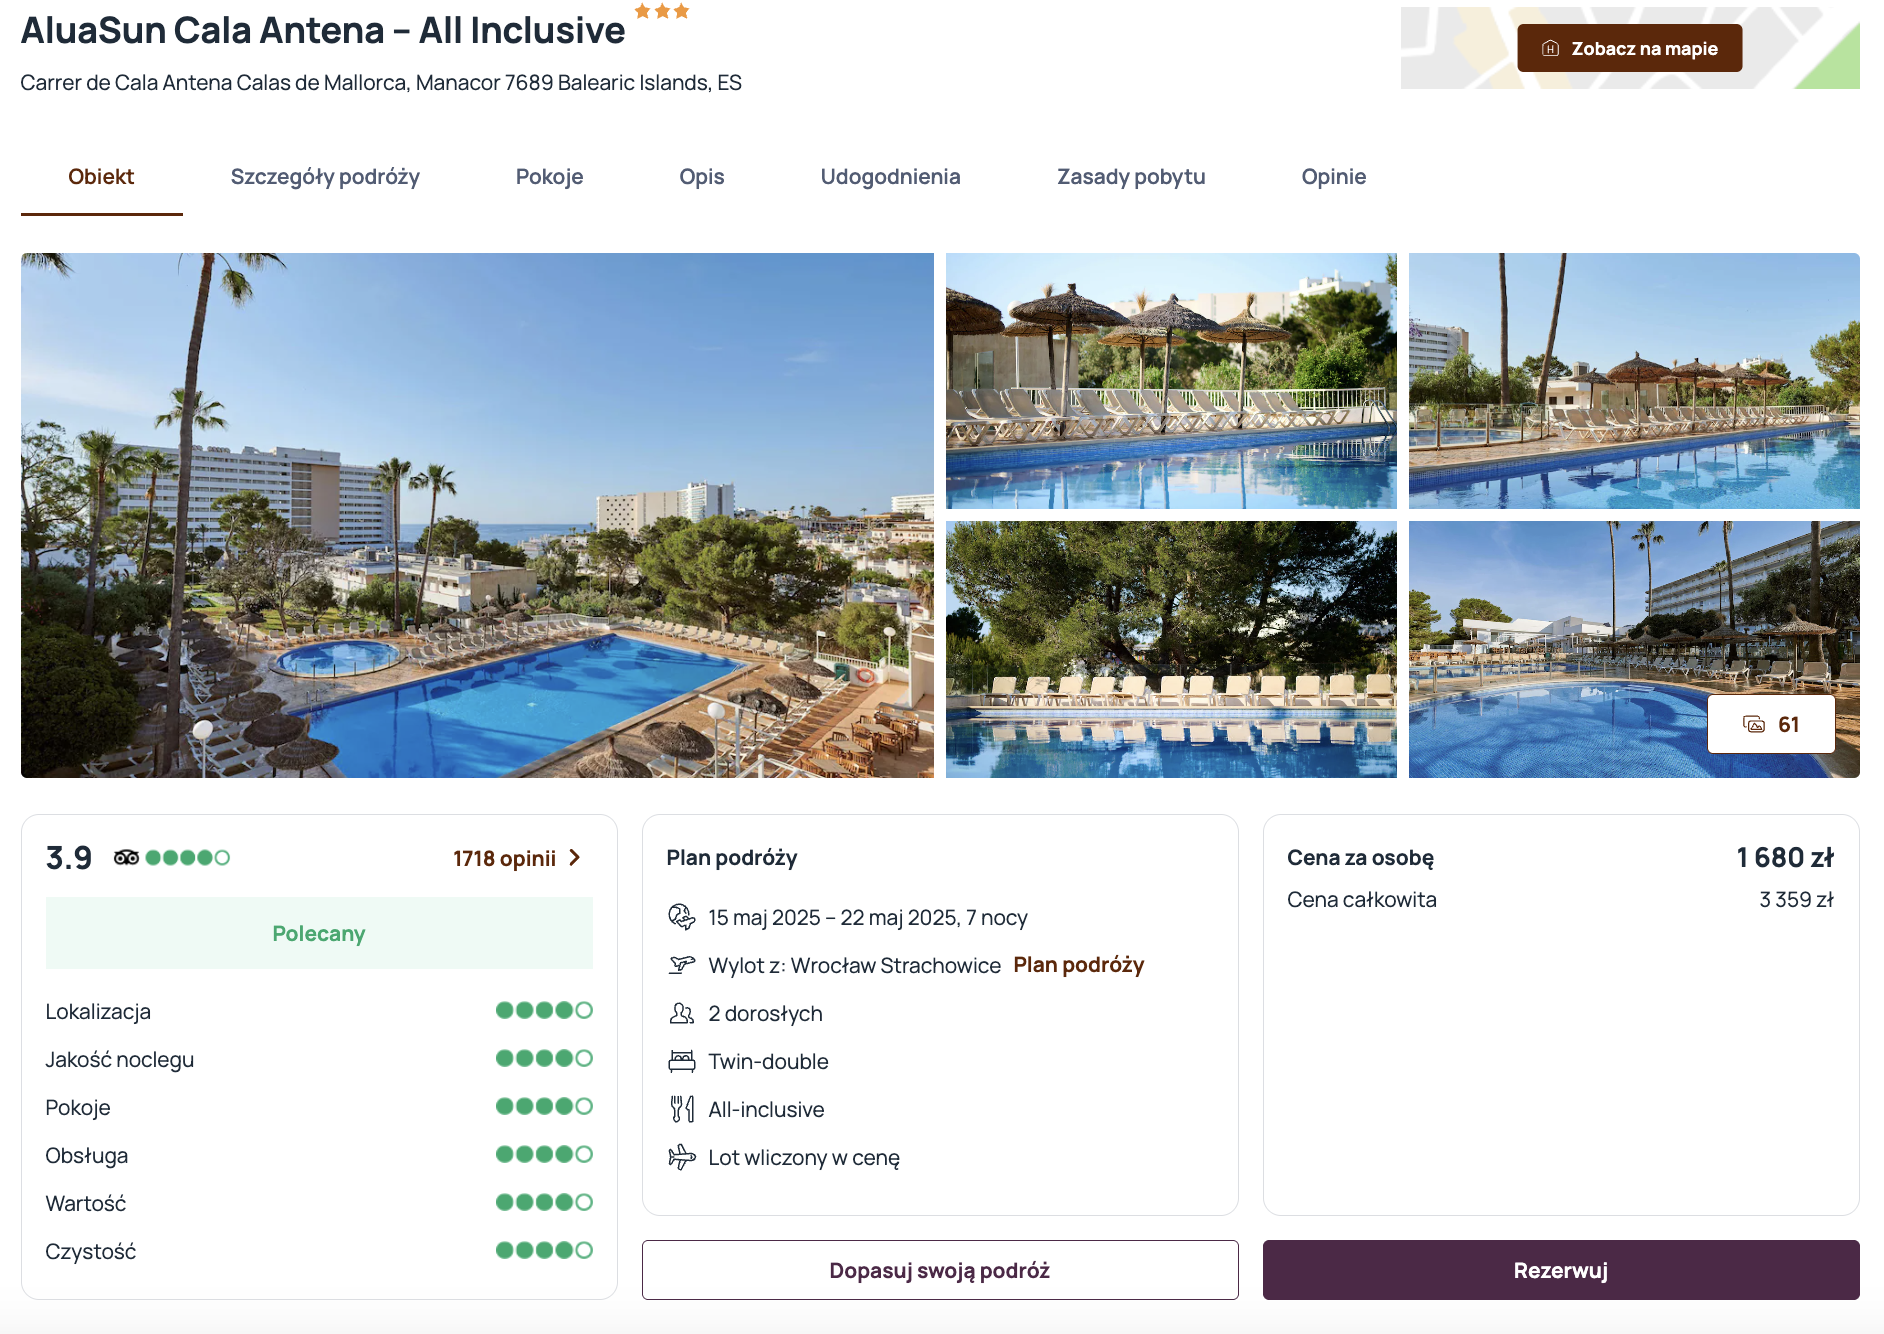The width and height of the screenshot is (1884, 1334).
Task: Click the calendar globe icon beside the dates
Action: 681,917
